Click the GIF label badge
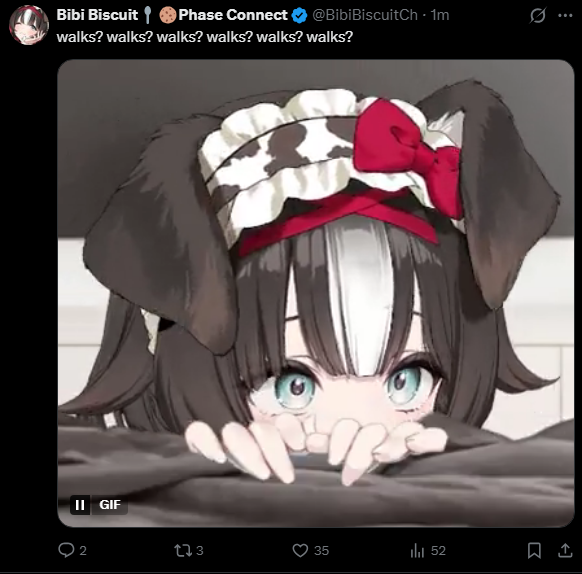The height and width of the screenshot is (574, 582). pos(110,505)
